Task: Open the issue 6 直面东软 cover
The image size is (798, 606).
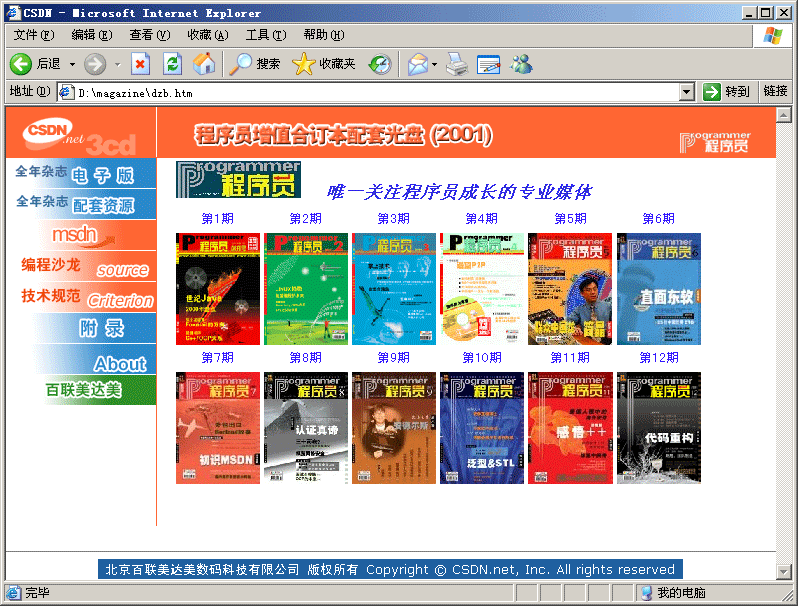Action: (659, 289)
